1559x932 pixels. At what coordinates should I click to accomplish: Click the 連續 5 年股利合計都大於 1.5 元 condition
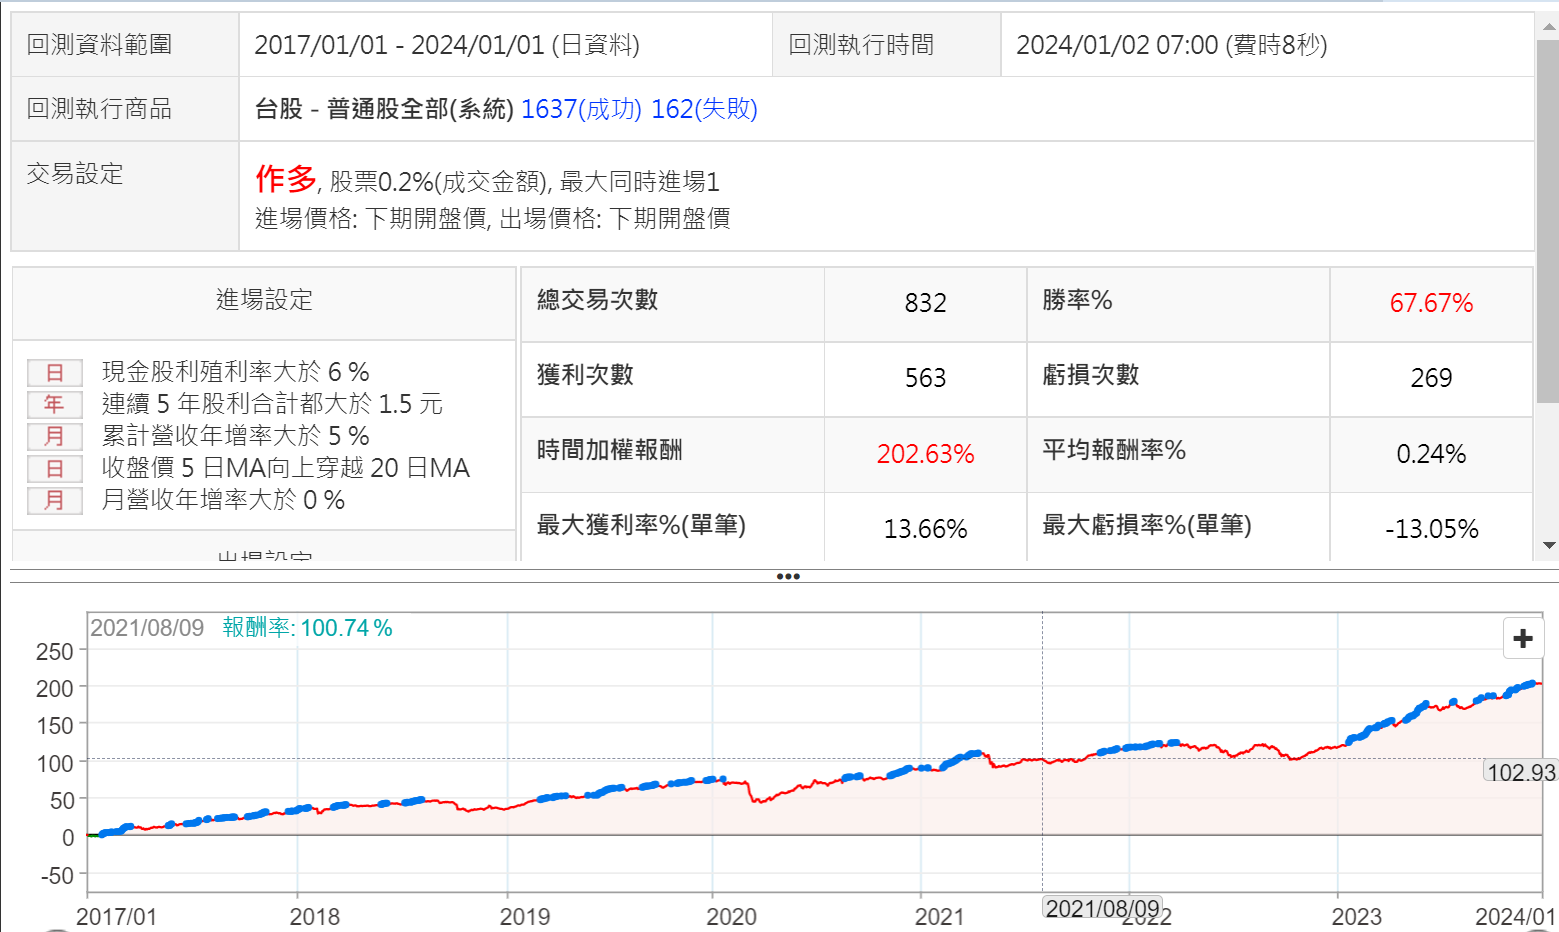[x=272, y=404]
